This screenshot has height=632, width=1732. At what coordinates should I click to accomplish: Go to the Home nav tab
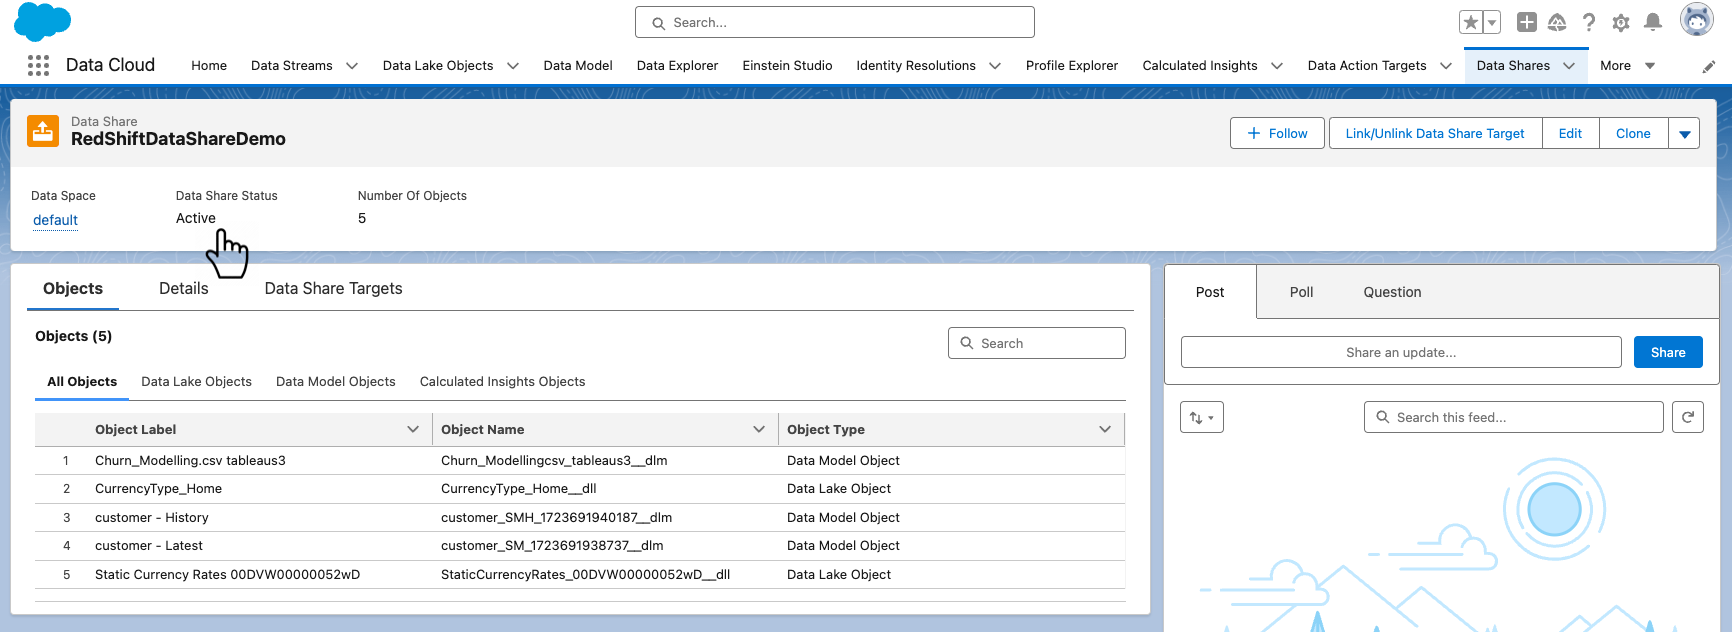(209, 66)
